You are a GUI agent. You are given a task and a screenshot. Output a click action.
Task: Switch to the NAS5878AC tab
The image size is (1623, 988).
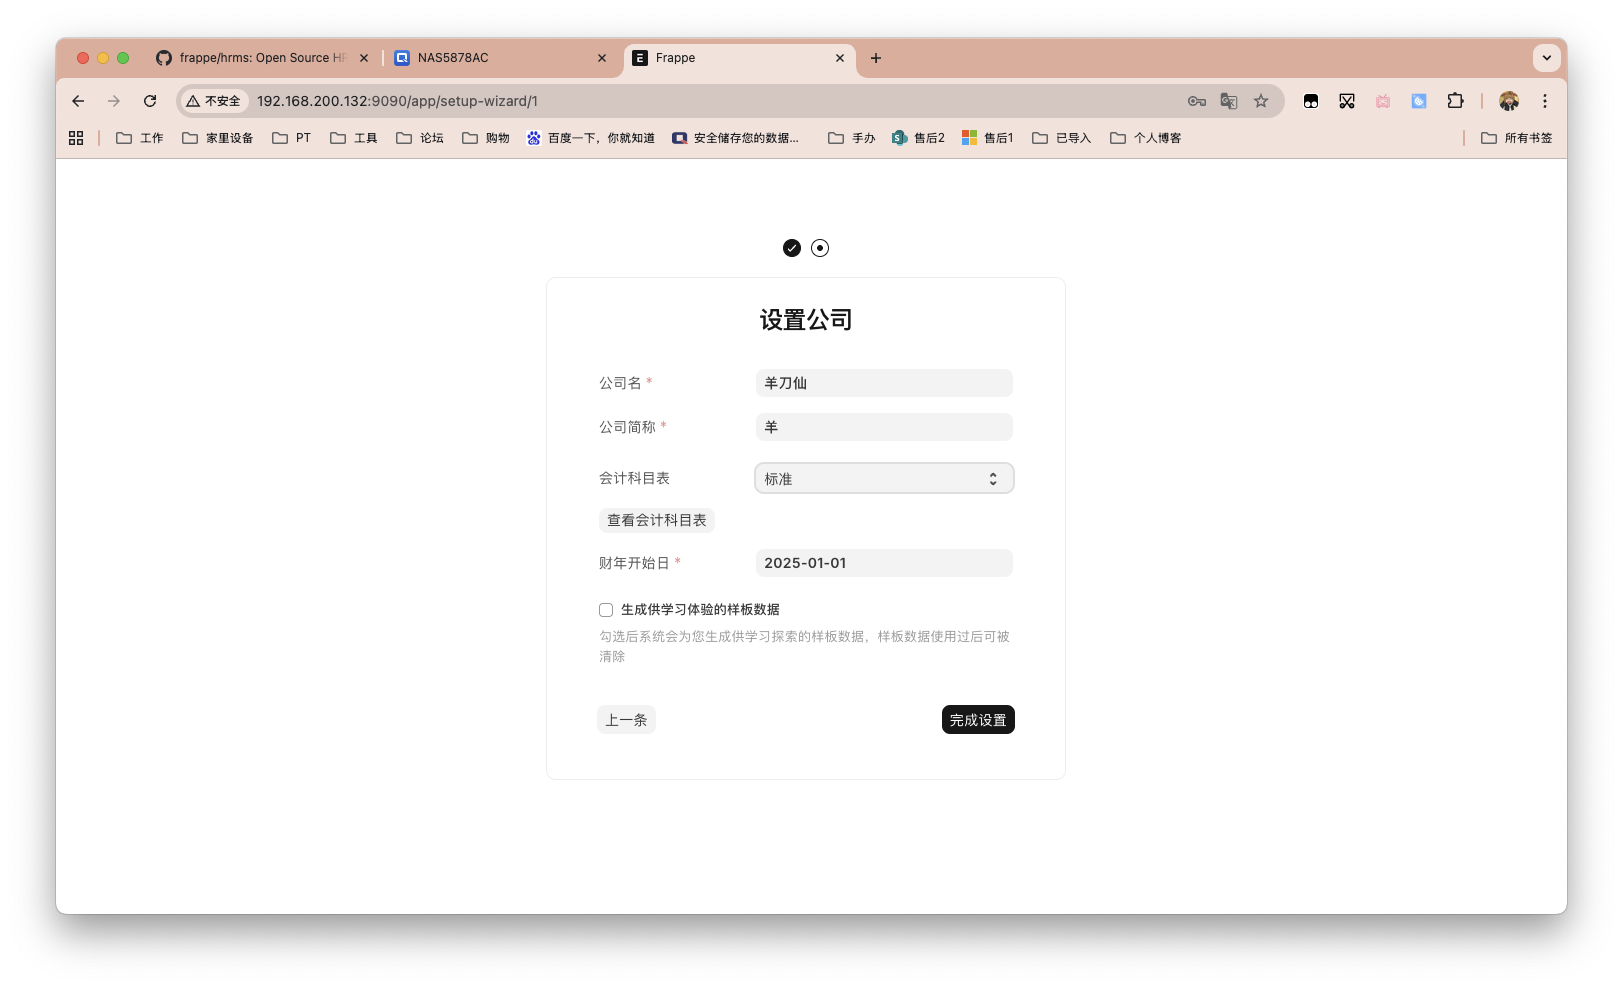490,58
